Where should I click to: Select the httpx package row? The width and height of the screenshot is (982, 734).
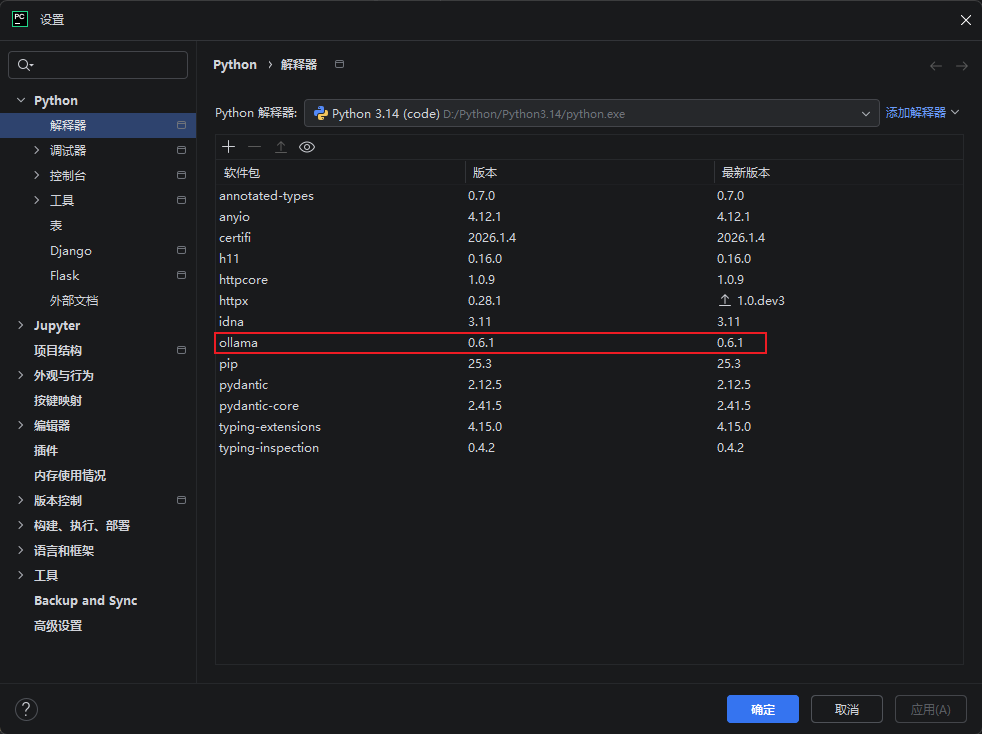click(589, 301)
